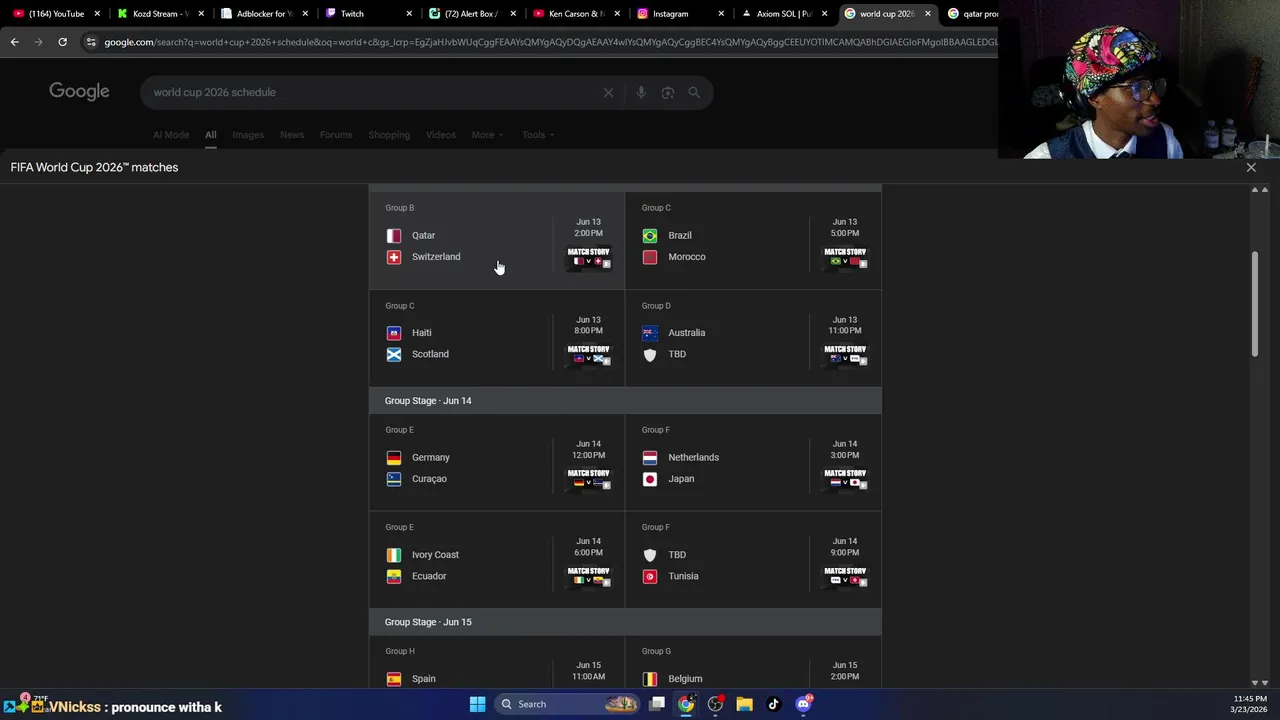Expand the More search options dropdown
Screen dimensions: 1280x720
[487, 135]
